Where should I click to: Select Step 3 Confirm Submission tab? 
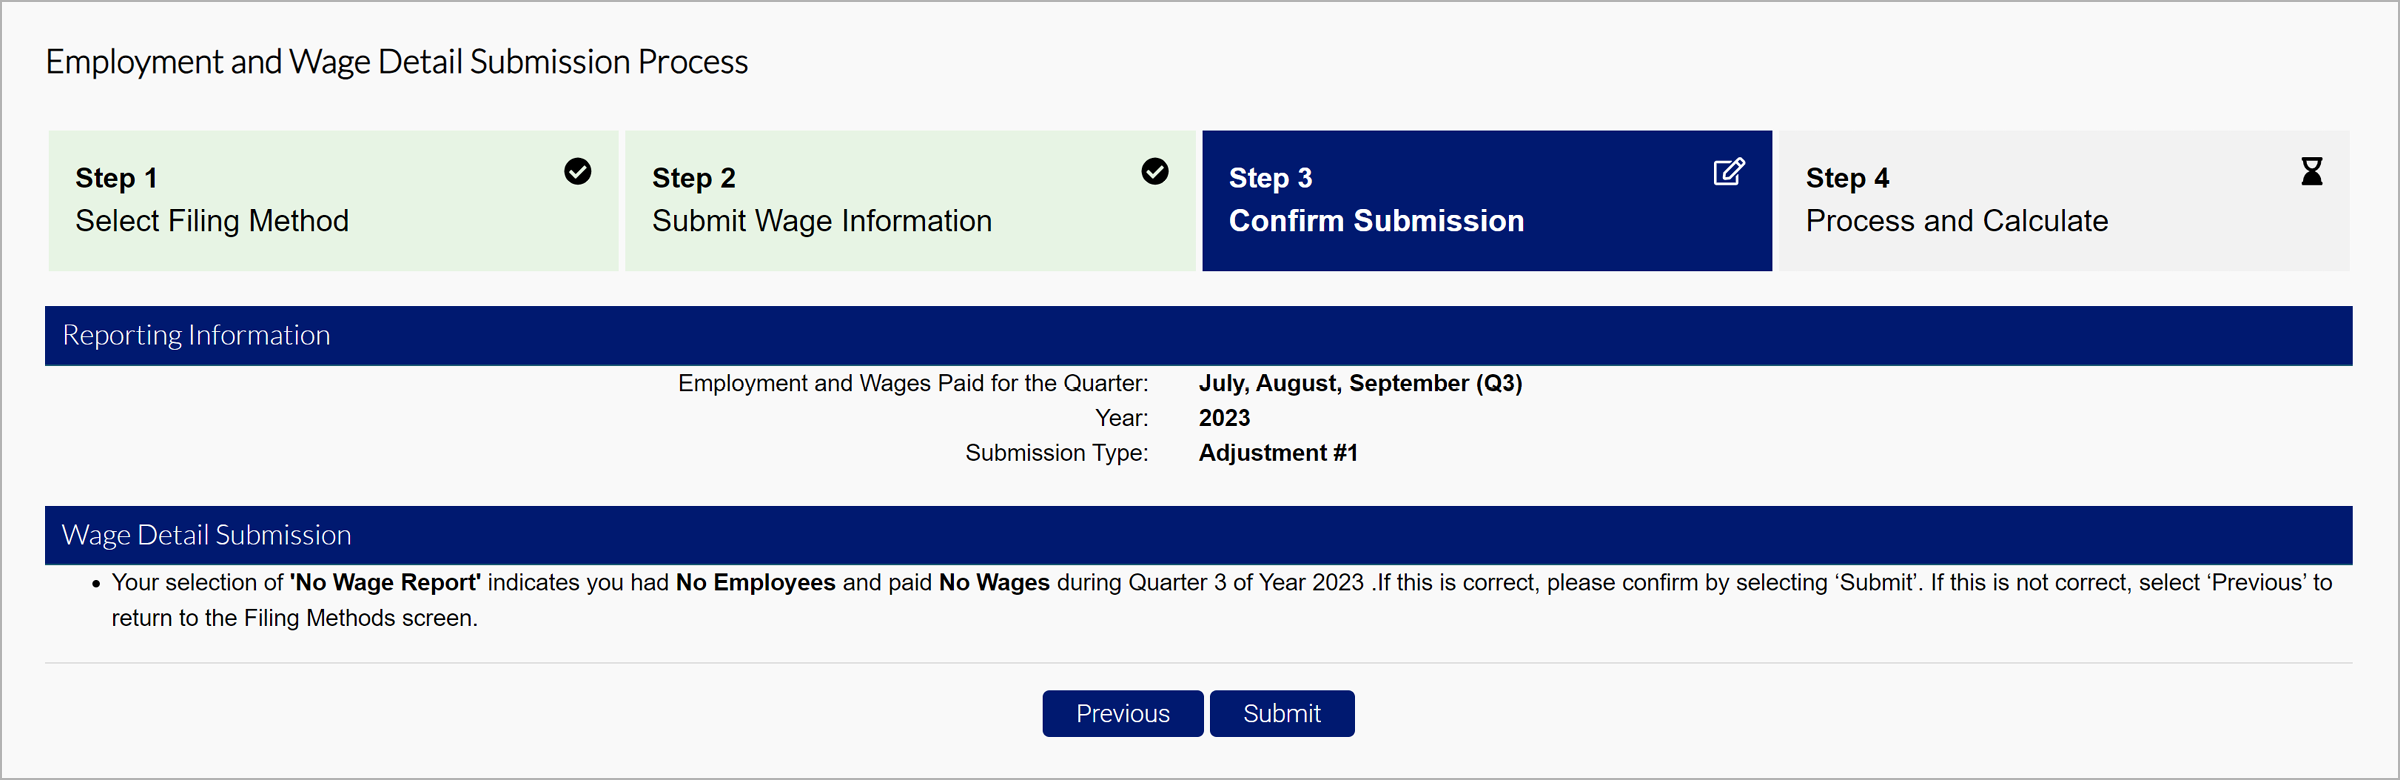pos(1486,201)
